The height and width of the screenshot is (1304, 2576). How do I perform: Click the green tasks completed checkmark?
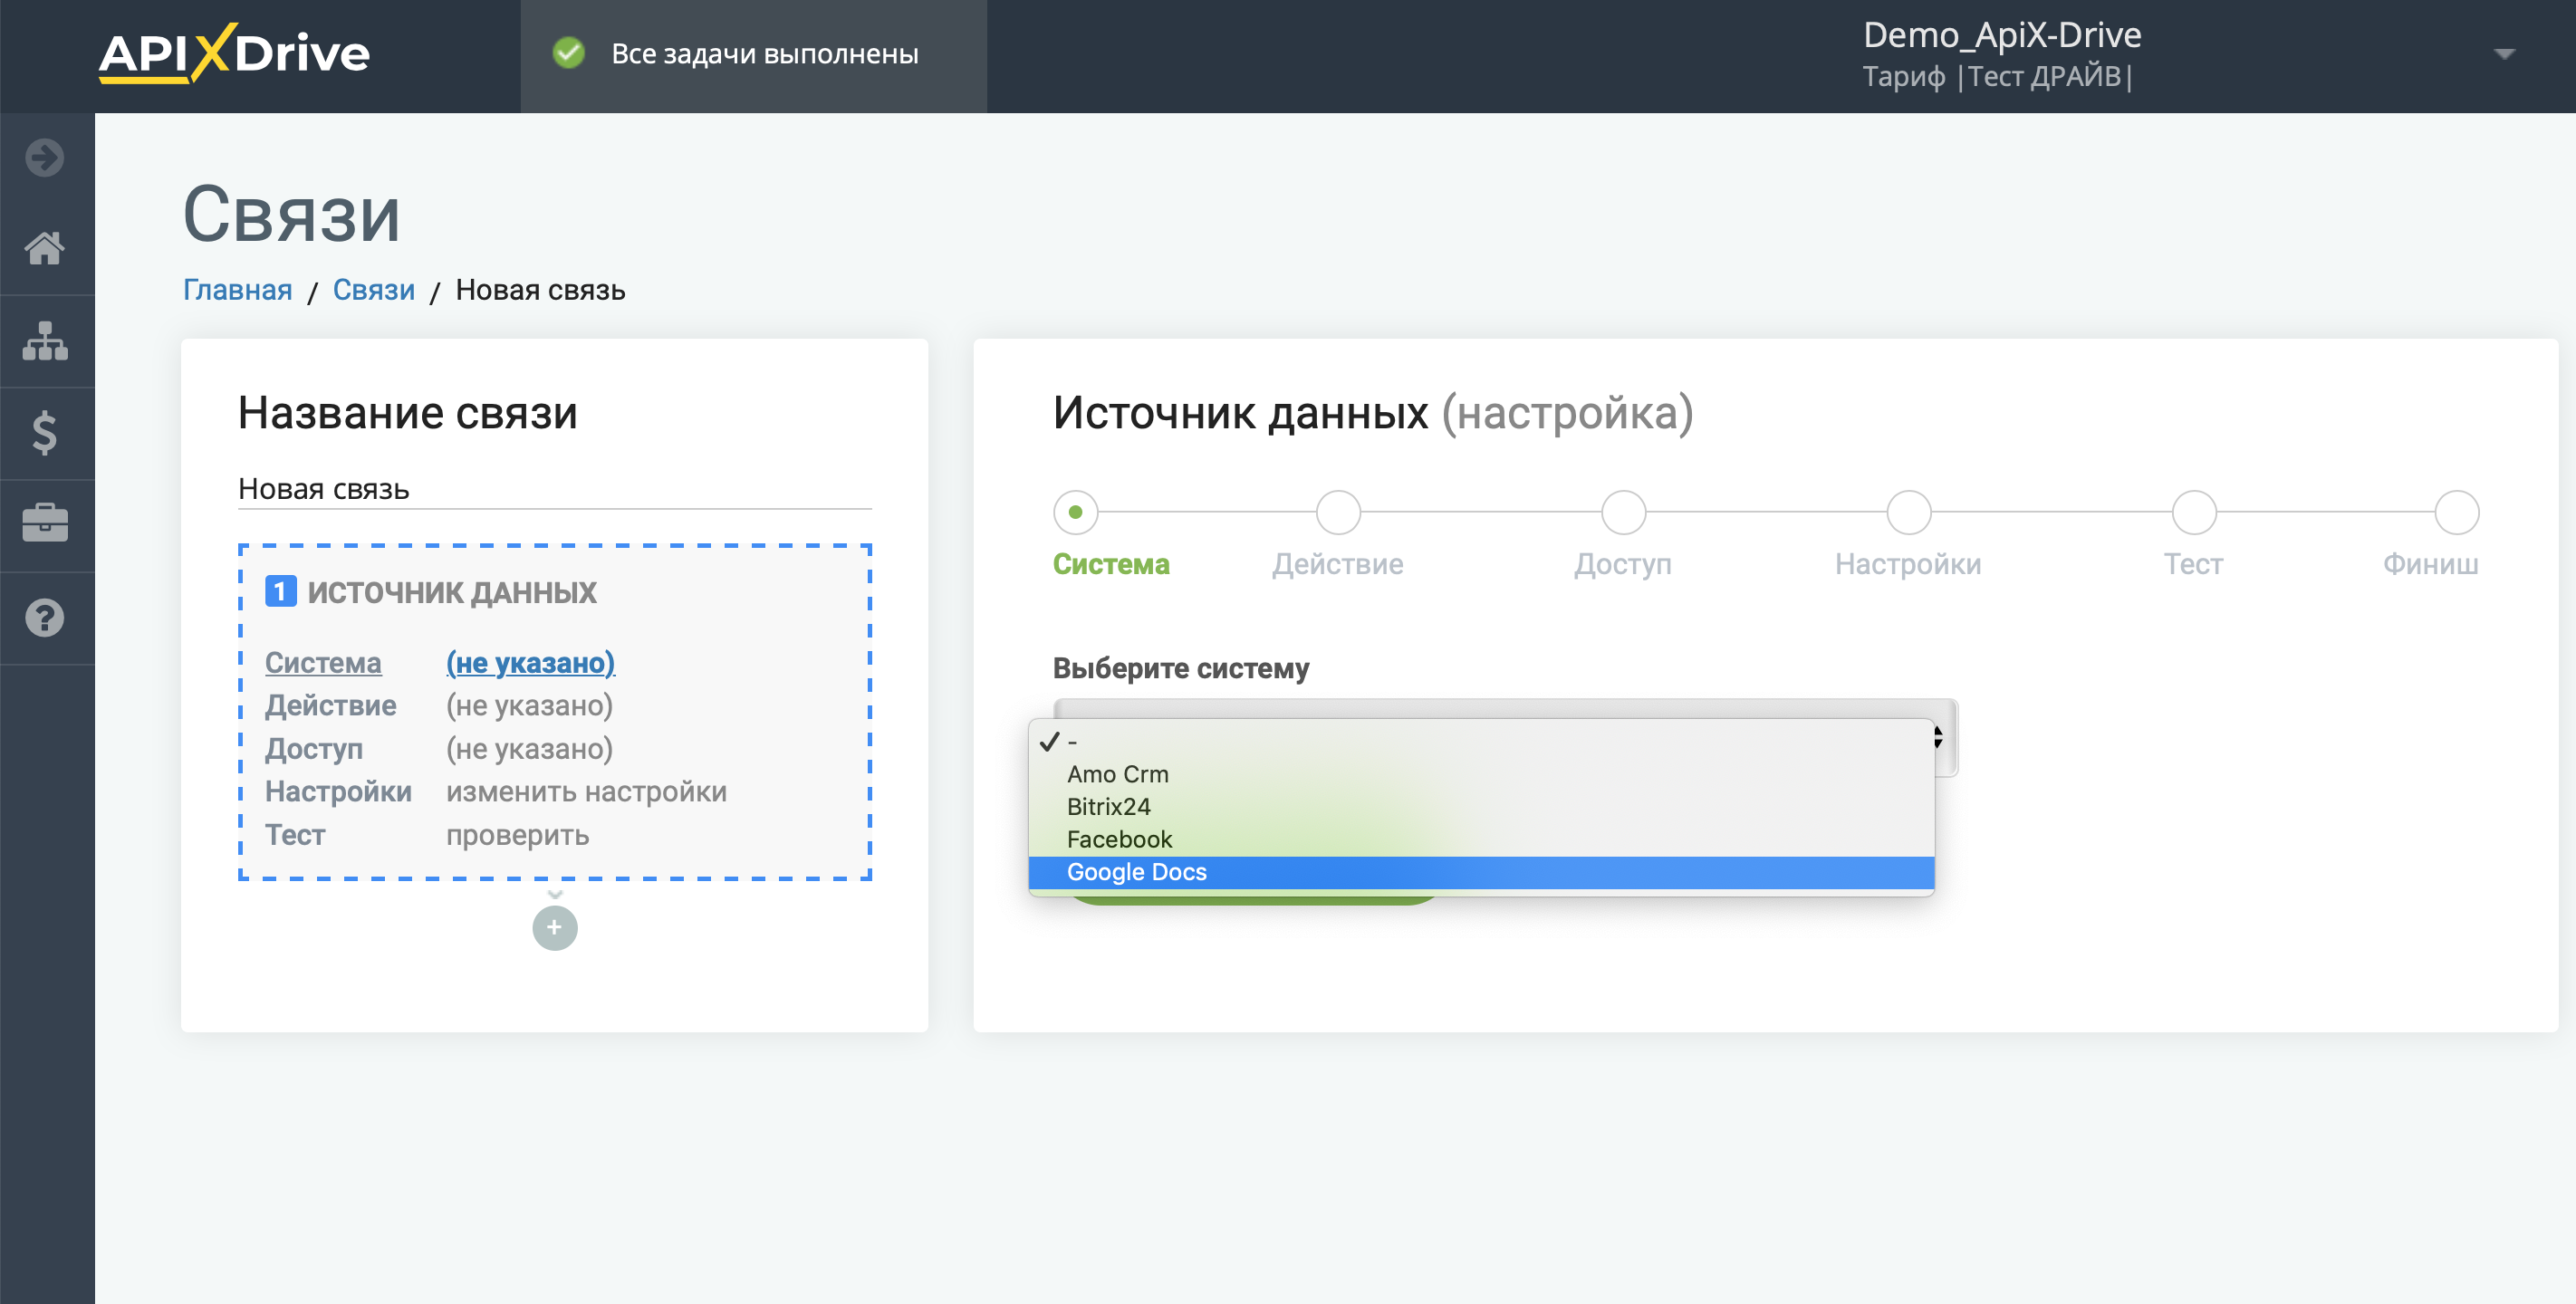pos(569,53)
